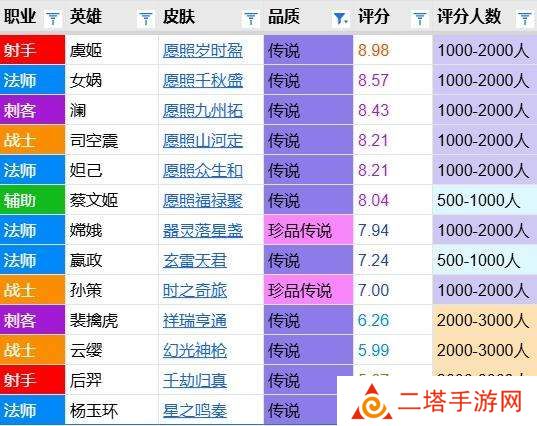Select the 司空震 hero cell
This screenshot has width=537, height=426.
point(112,140)
